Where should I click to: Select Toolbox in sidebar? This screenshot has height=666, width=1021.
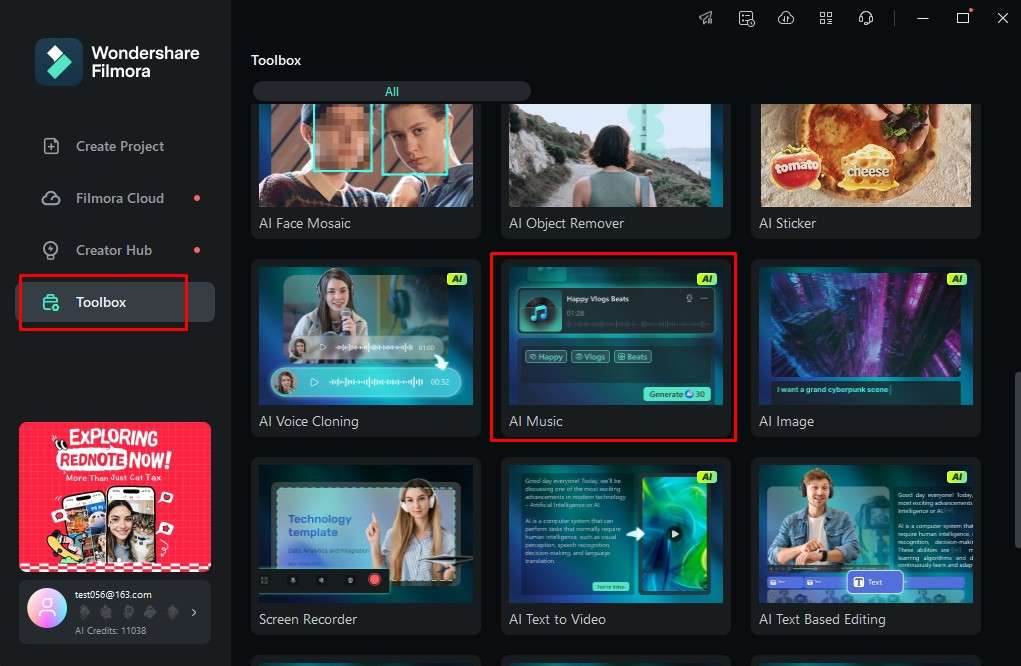coord(115,302)
